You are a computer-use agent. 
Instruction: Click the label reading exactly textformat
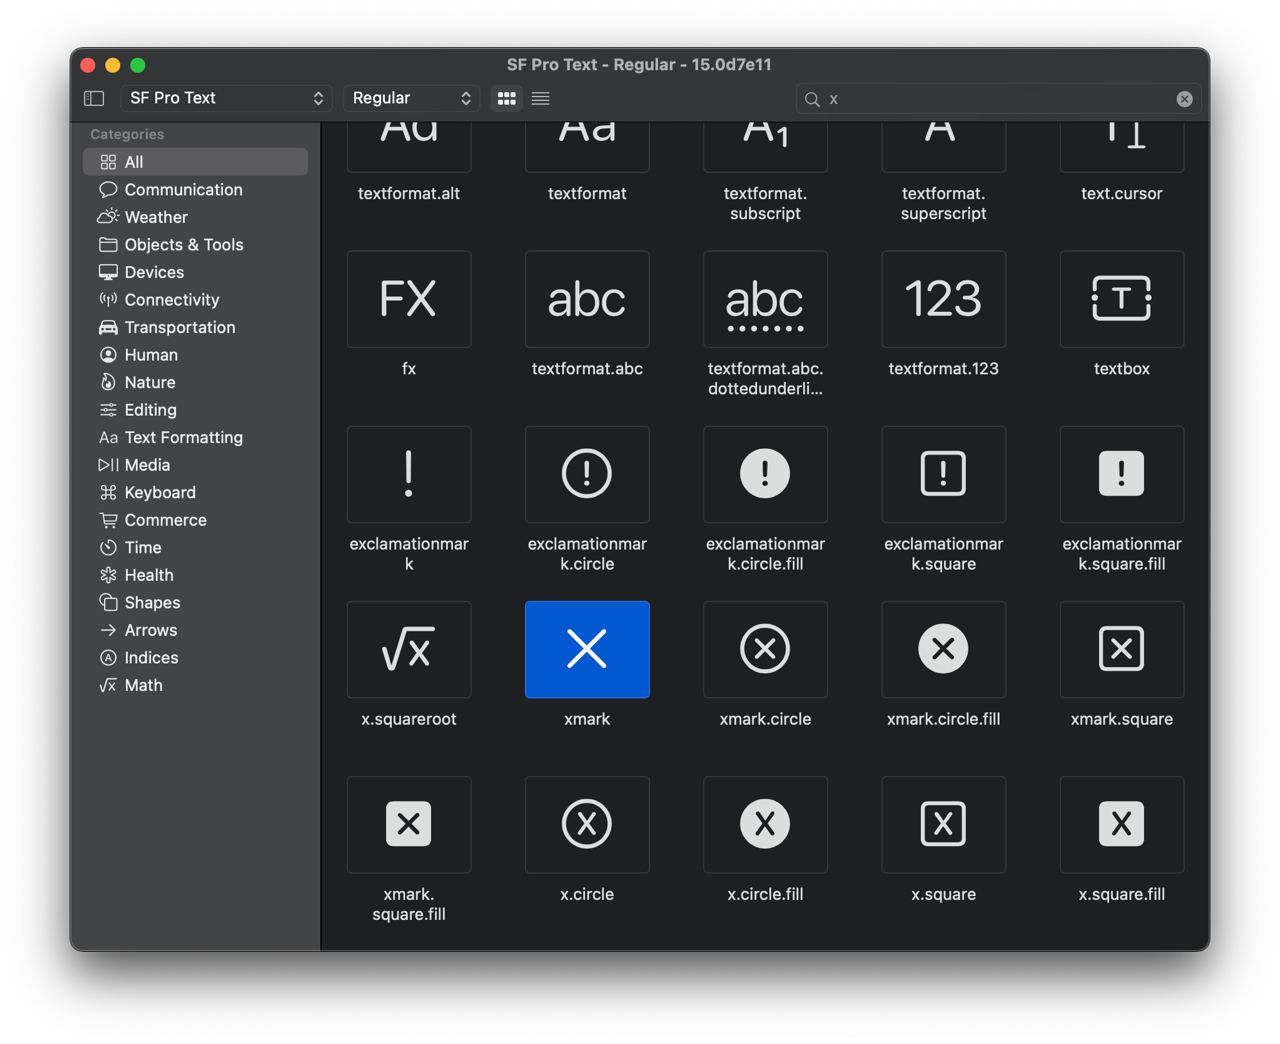587,194
